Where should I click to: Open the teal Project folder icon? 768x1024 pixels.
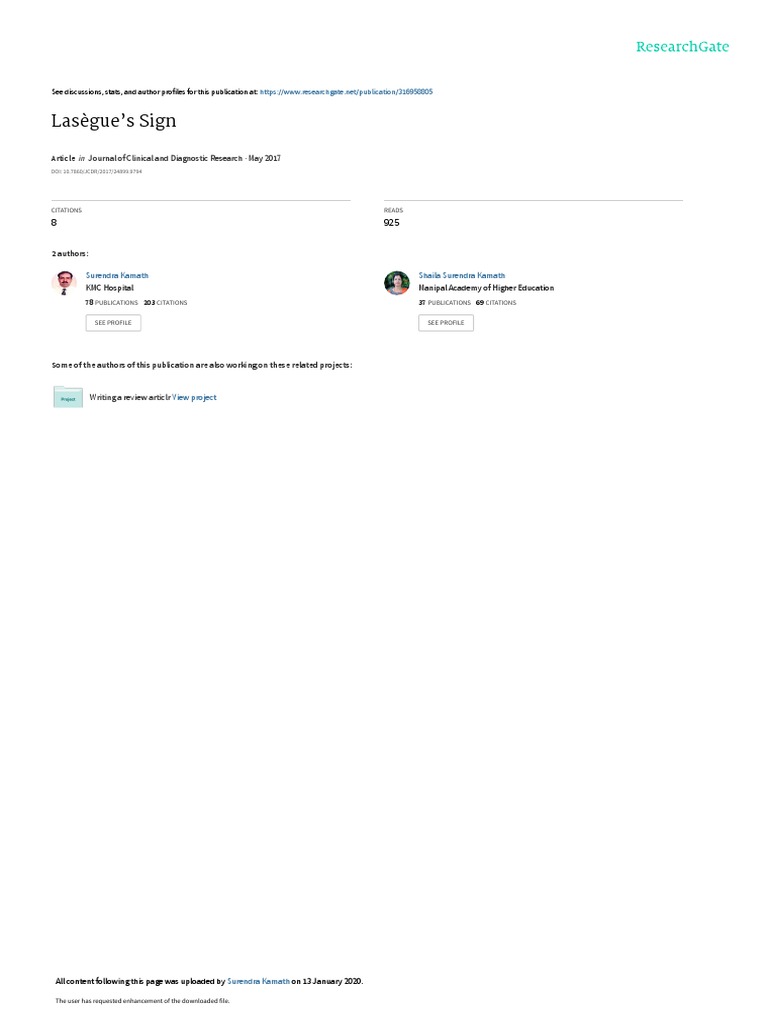coord(68,397)
